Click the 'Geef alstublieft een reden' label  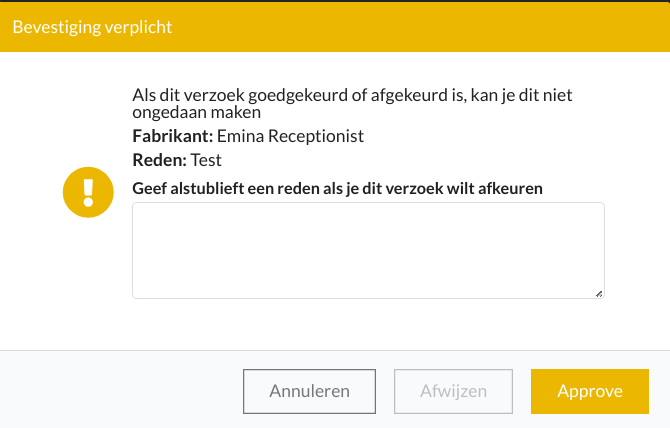tap(338, 188)
